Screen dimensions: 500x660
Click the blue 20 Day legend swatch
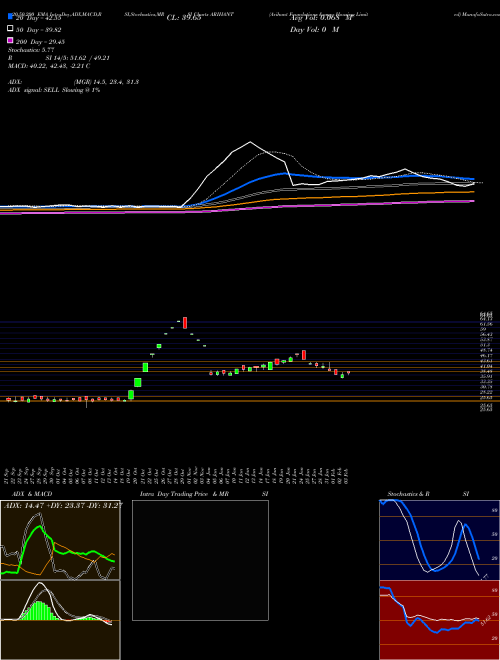coord(10,17)
